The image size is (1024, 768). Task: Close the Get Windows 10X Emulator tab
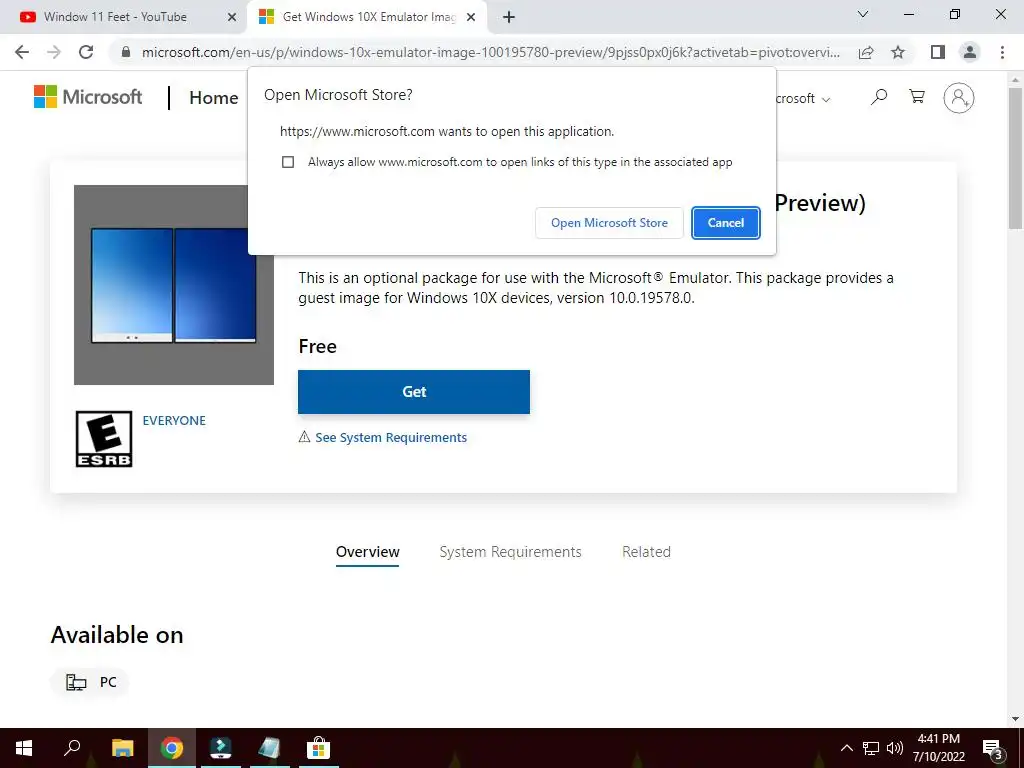[x=471, y=17]
